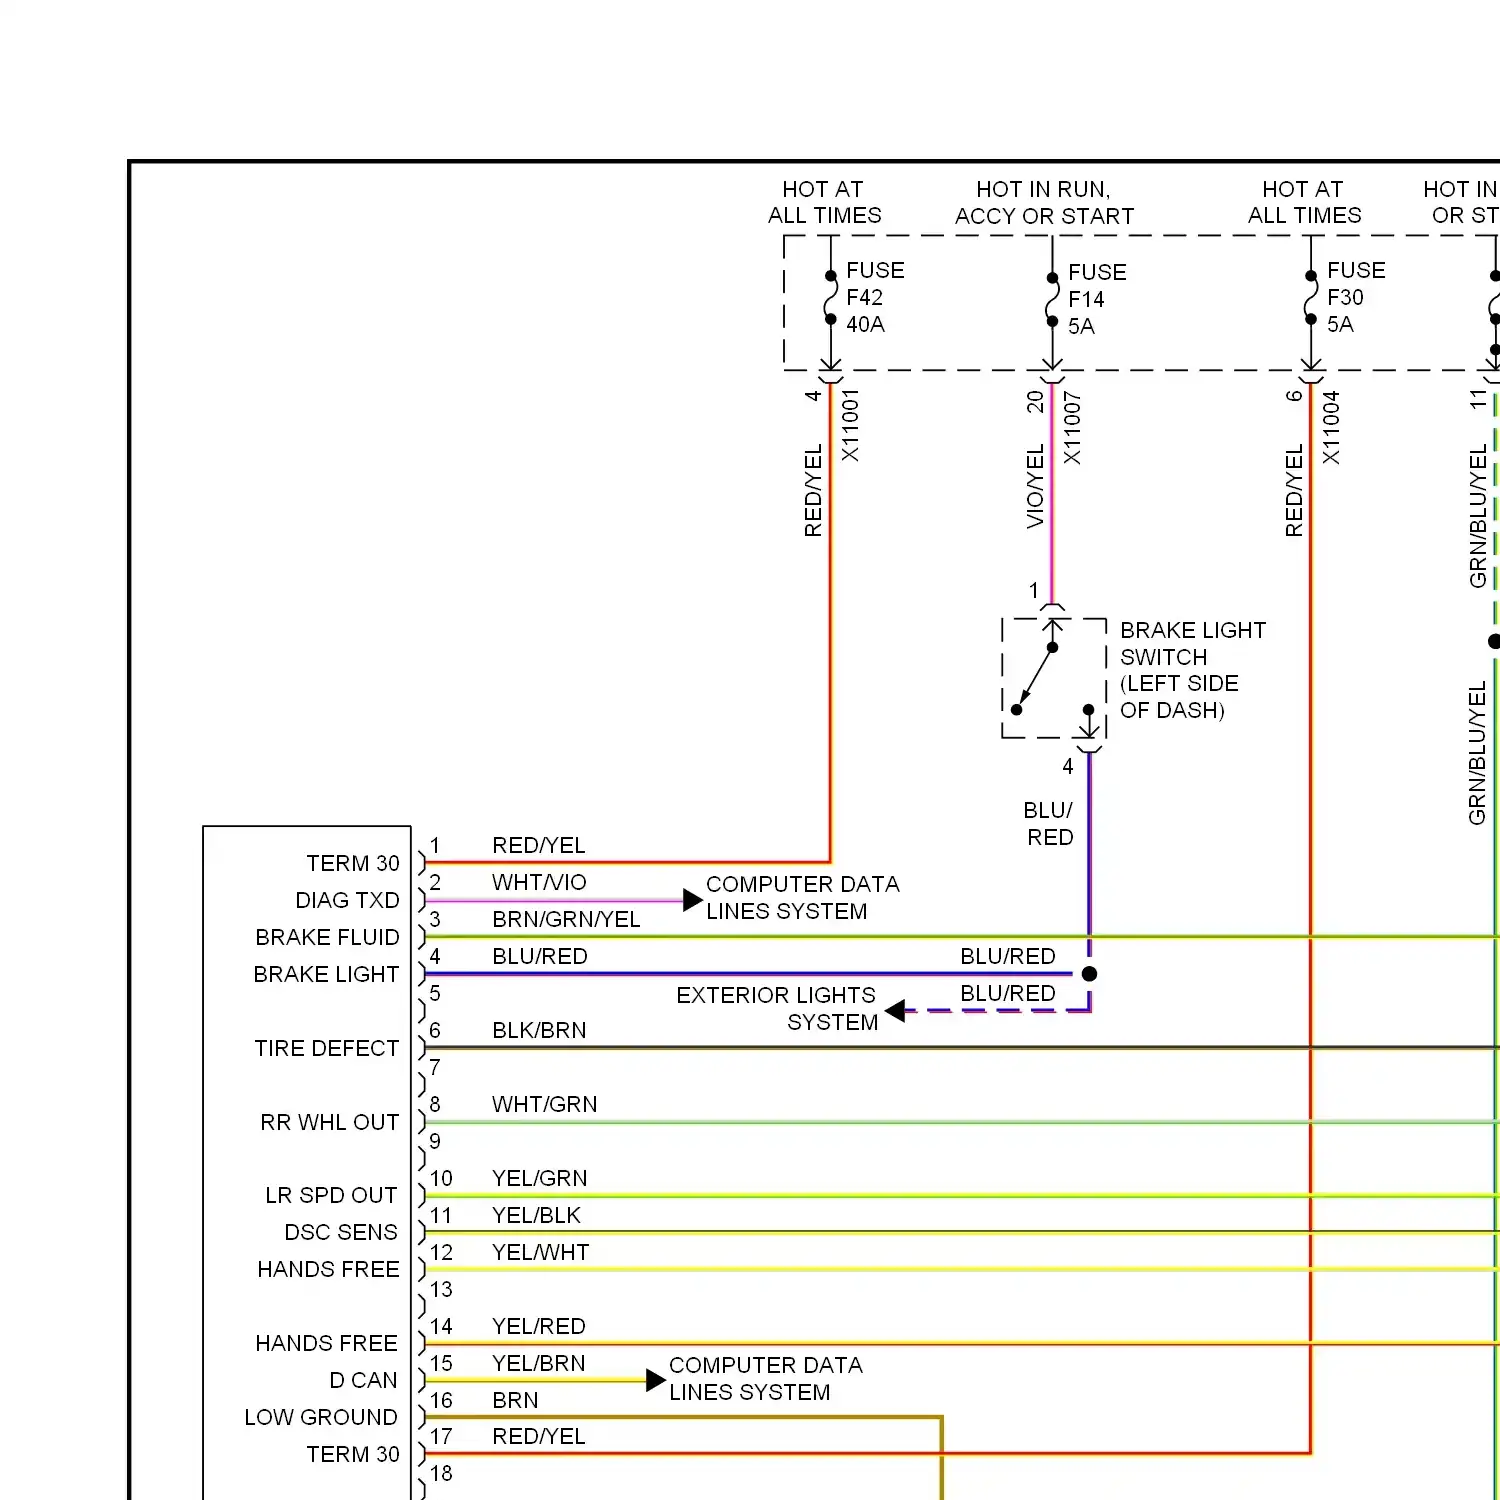Screen dimensions: 1500x1500
Task: Select the F30 fuse symbol
Action: tap(1311, 297)
